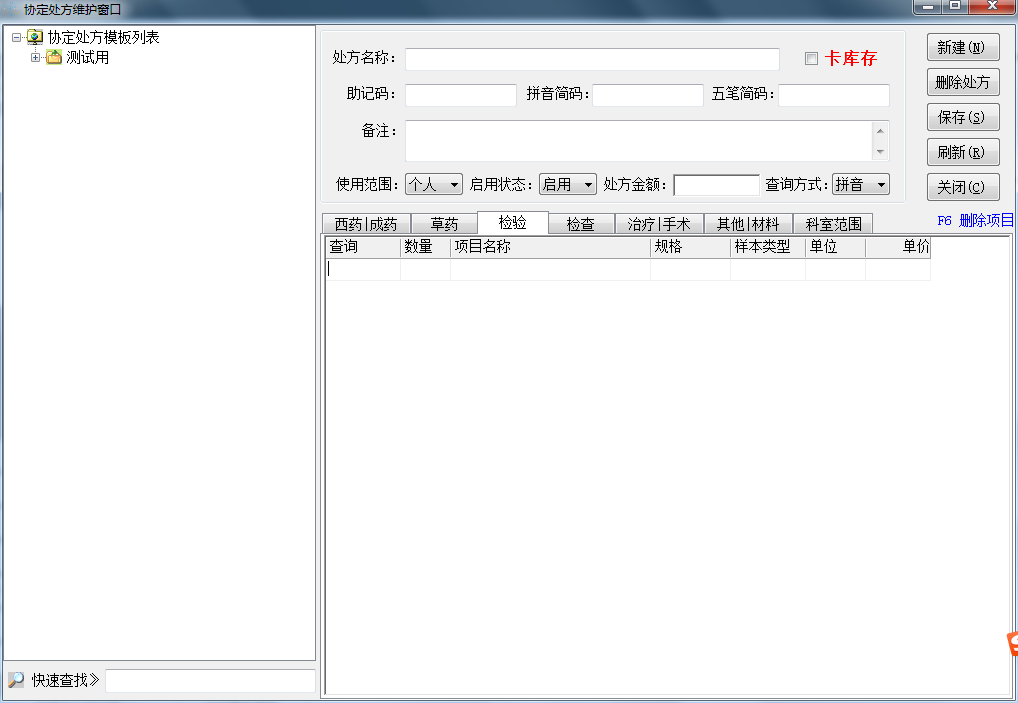This screenshot has height=703, width=1018.
Task: Enable the 卡库存 checkbox
Action: (x=811, y=58)
